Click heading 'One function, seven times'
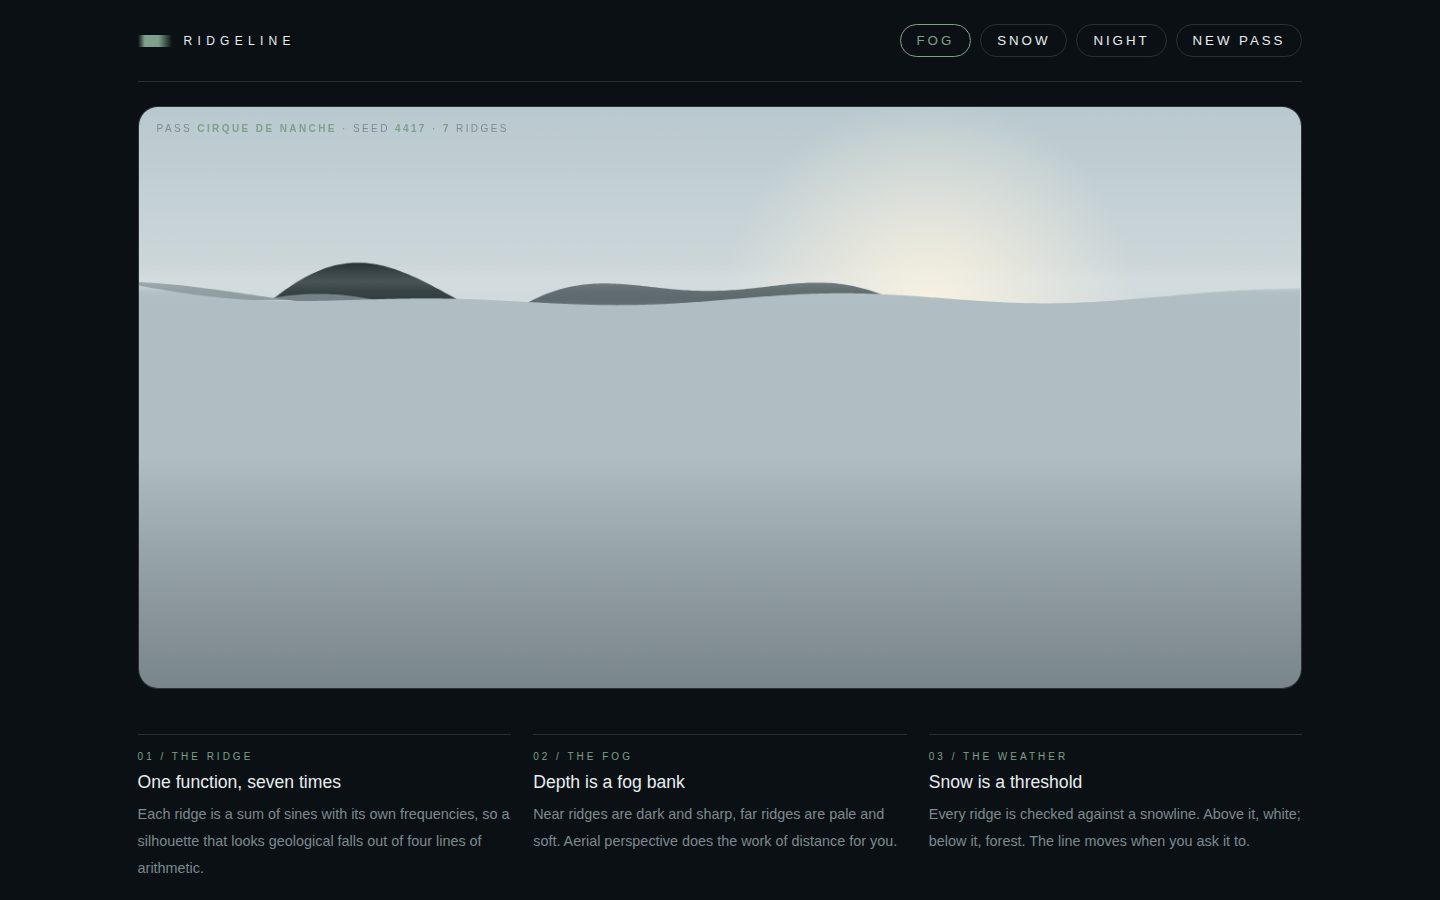Screen dimensions: 1440x900 pyautogui.click(x=239, y=782)
